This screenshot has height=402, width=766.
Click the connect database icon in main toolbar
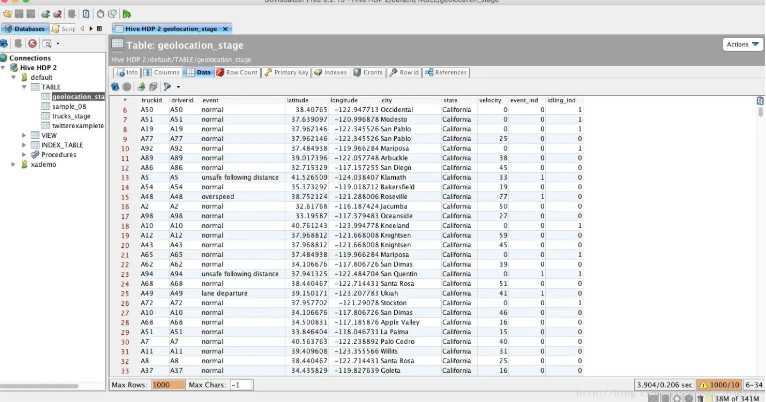coord(45,14)
